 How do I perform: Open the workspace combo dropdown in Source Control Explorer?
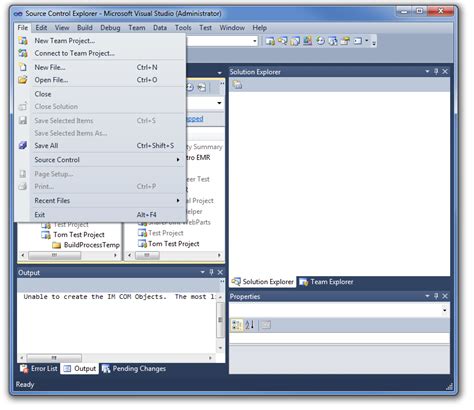coord(219,103)
